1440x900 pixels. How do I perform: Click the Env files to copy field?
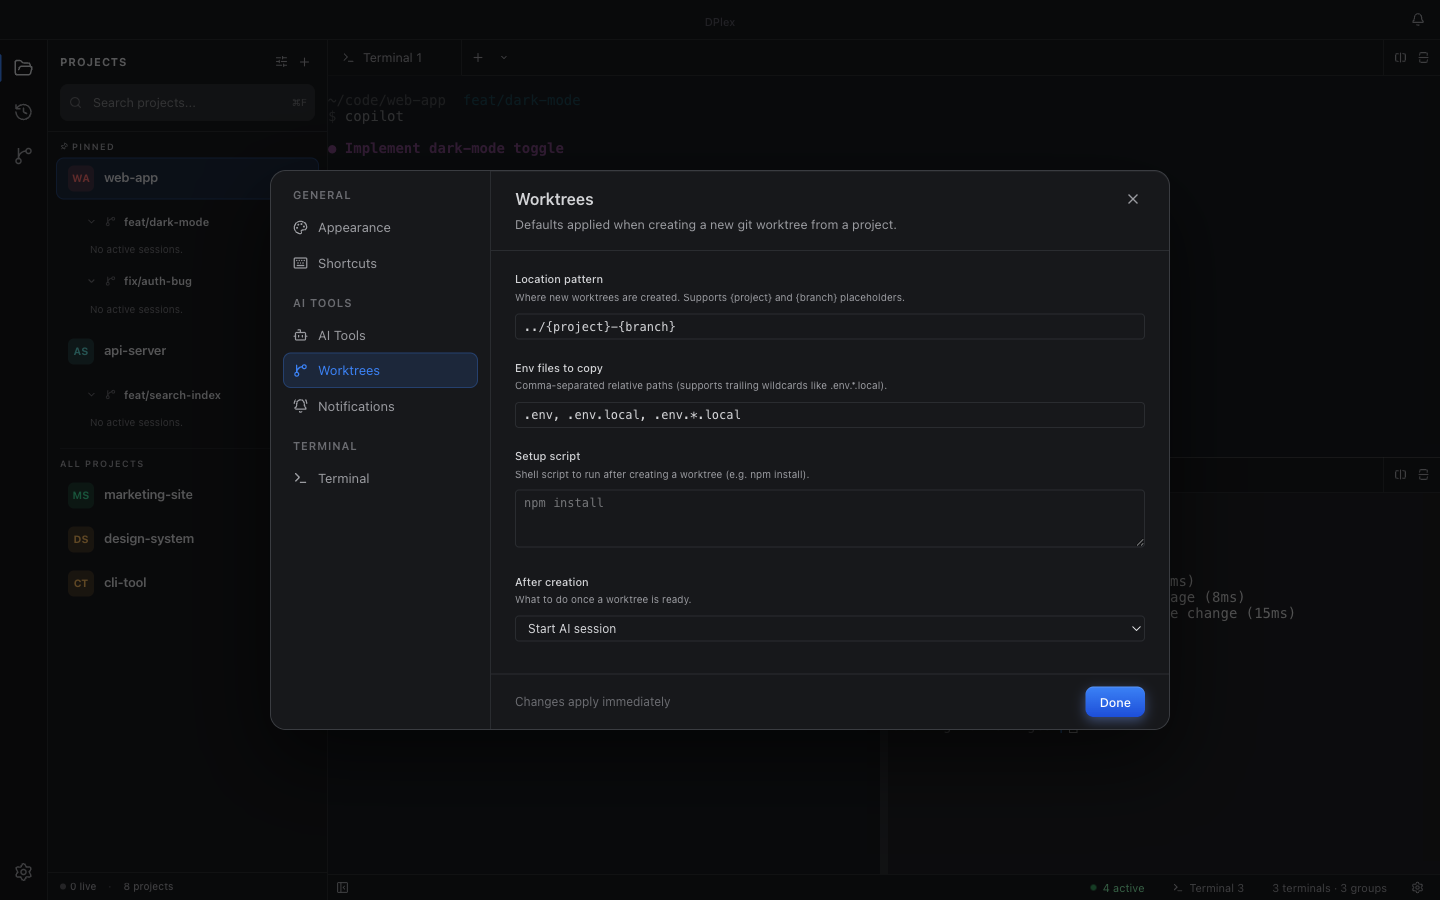829,415
